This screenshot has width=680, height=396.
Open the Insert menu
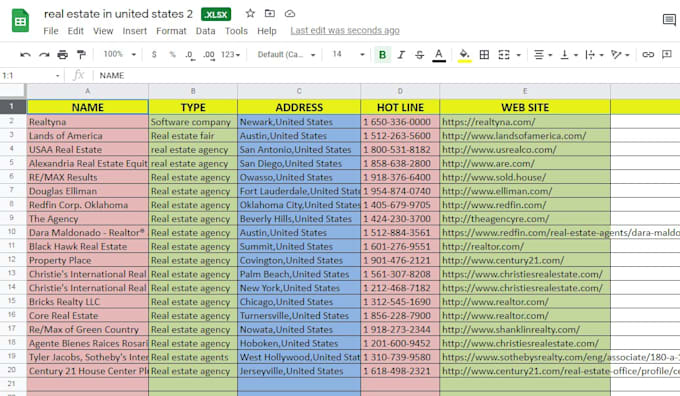tap(134, 31)
